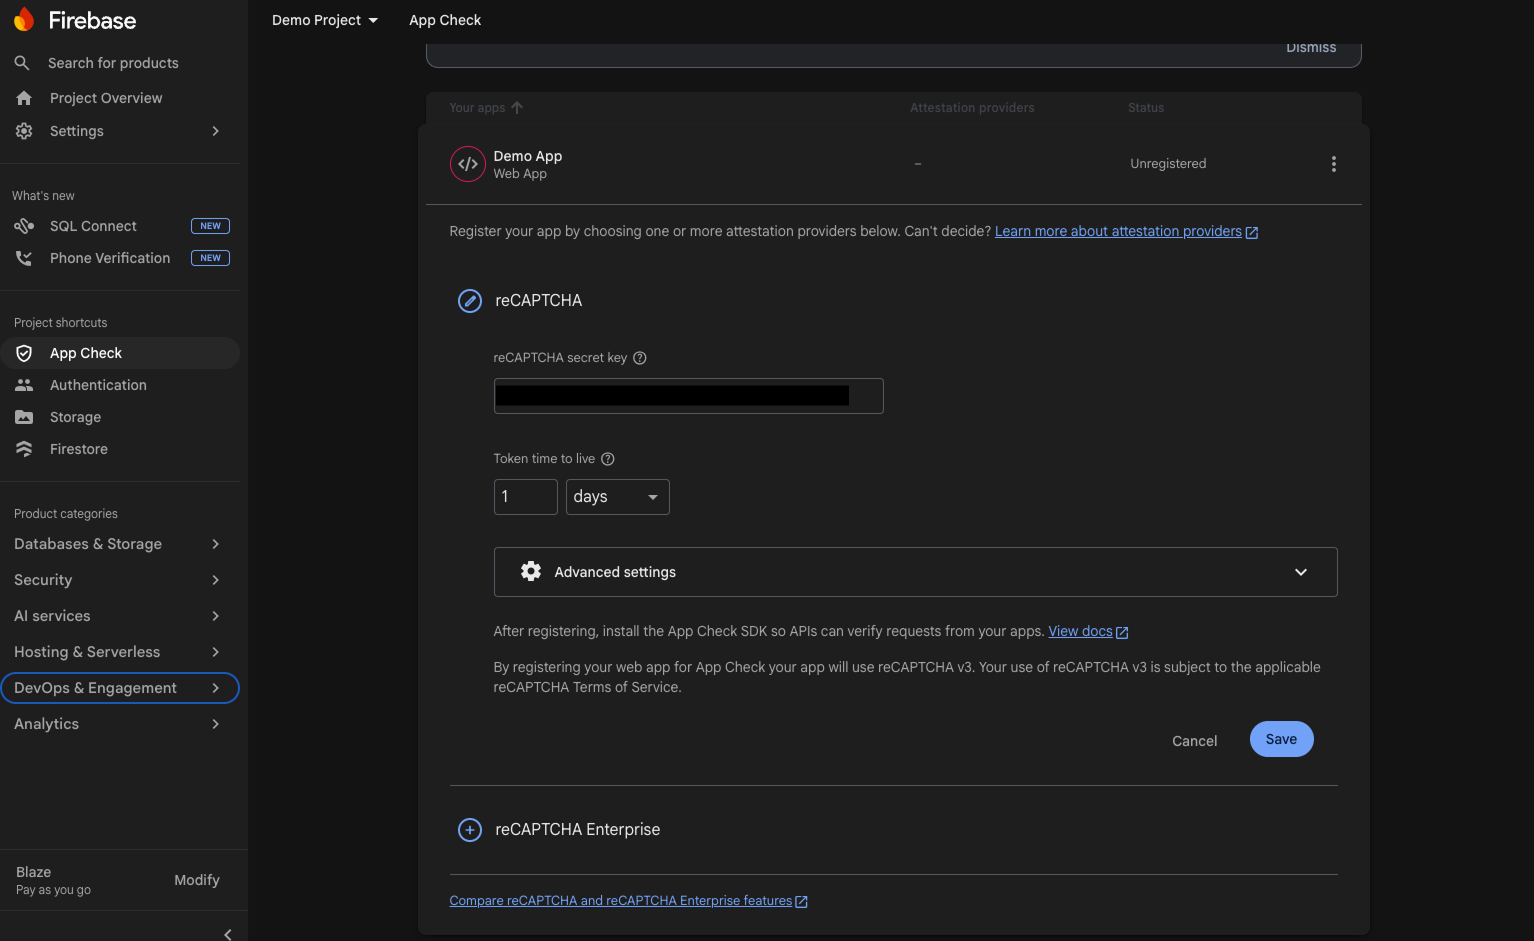This screenshot has width=1534, height=941.
Task: Open the days unit dropdown
Action: [x=618, y=497]
